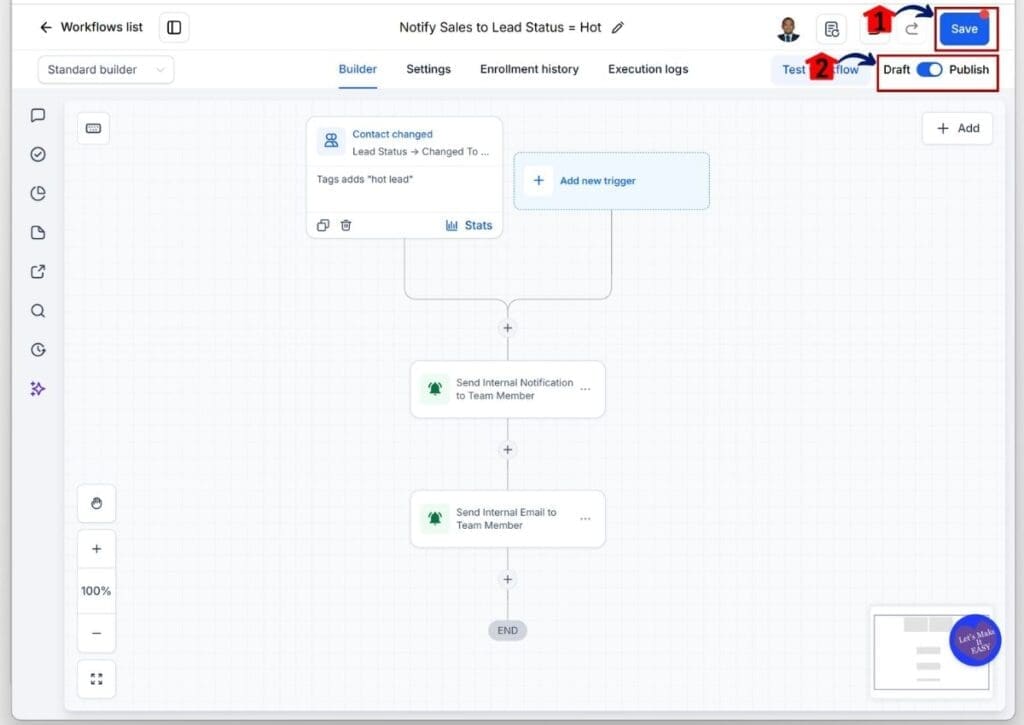Open the sticky note sidebar icon
This screenshot has height=725, width=1024.
38,233
